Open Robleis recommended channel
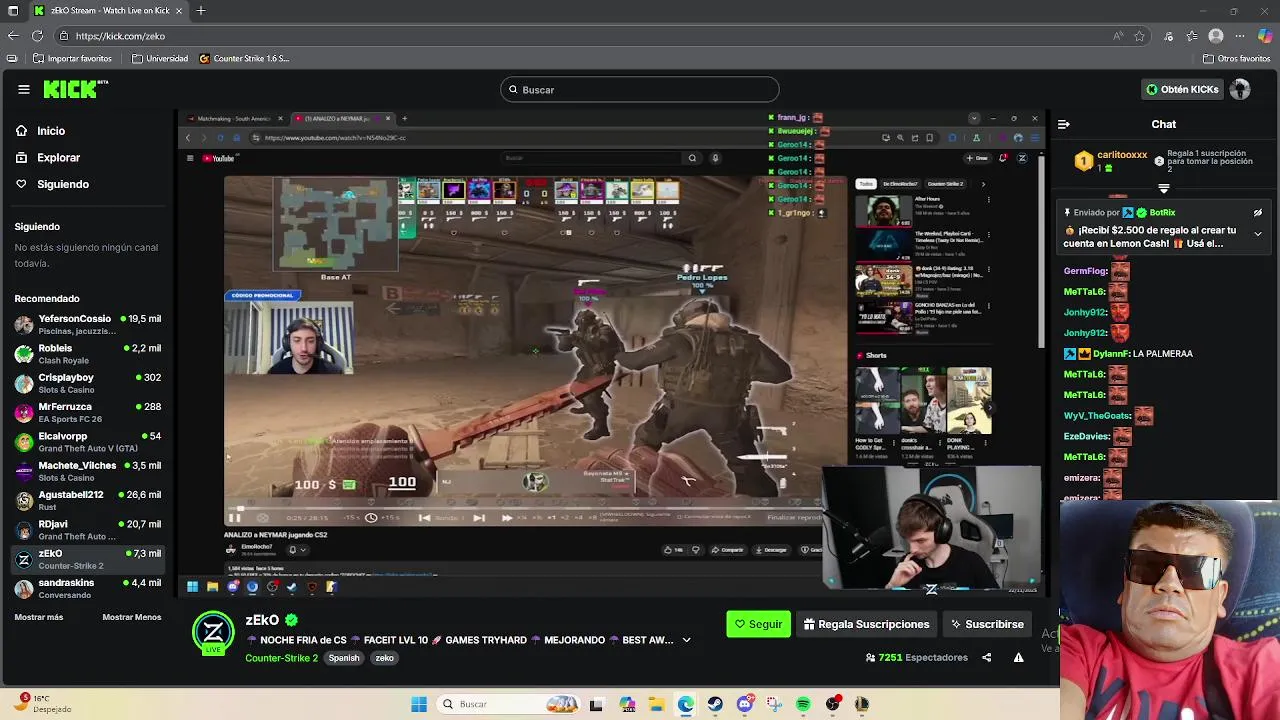Viewport: 1280px width, 720px height. 88,353
